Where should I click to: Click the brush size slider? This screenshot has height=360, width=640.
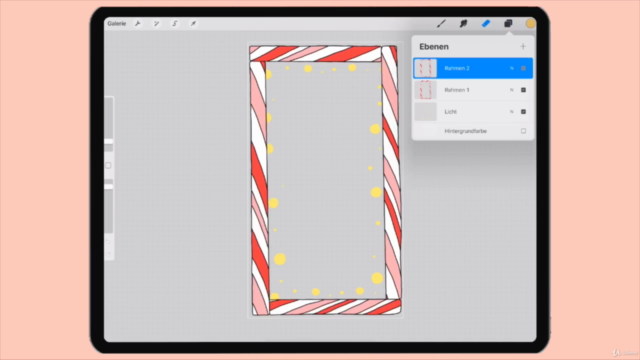coord(109,124)
